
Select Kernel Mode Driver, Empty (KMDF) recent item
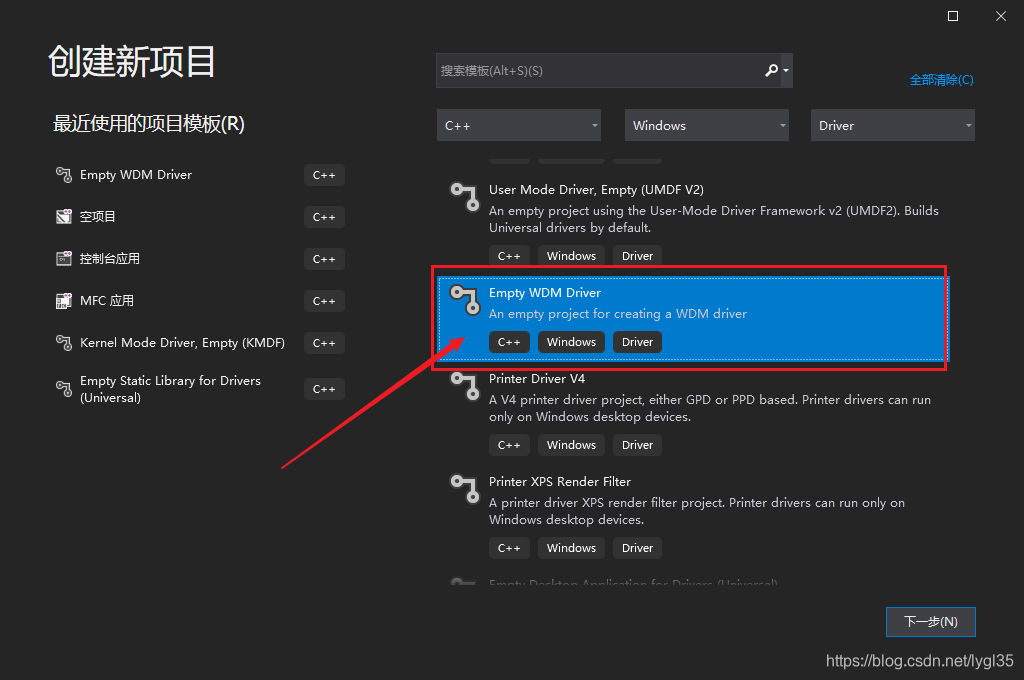pos(182,342)
